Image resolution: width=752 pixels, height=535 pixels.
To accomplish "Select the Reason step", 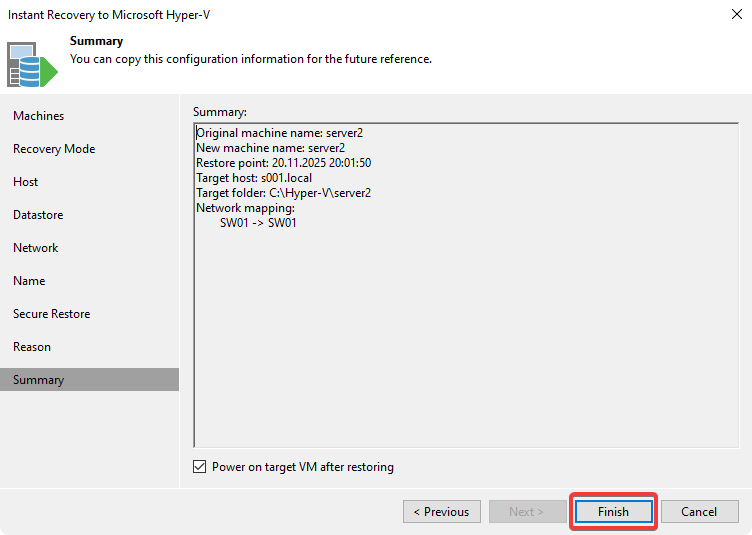I will tap(32, 347).
